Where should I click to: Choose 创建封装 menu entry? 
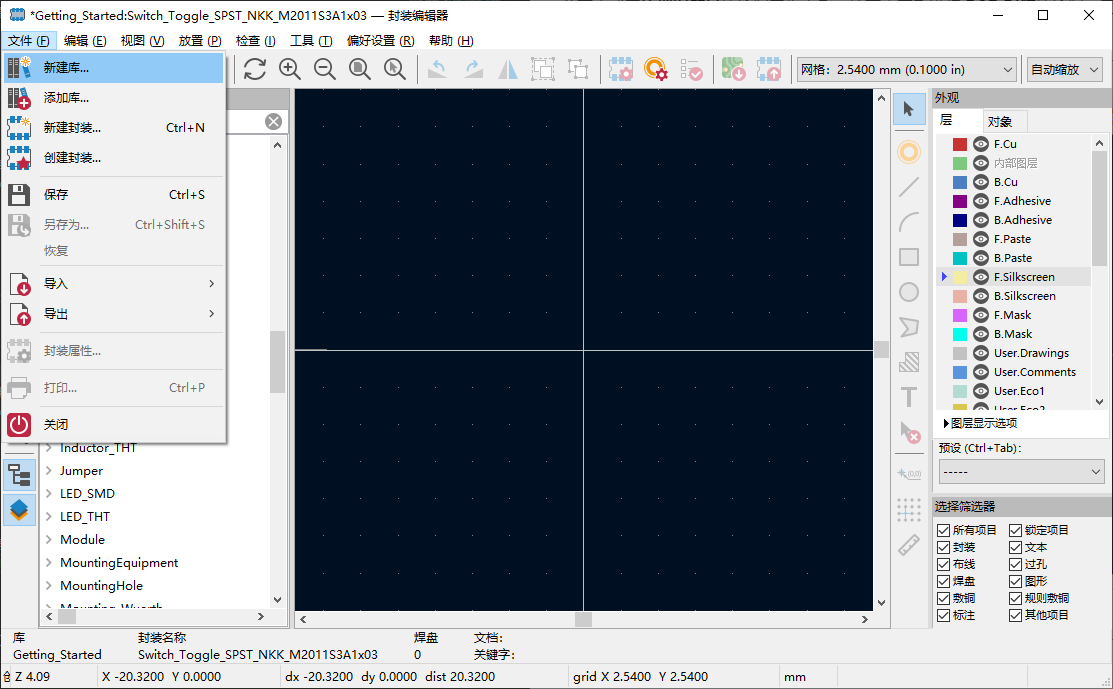(x=114, y=158)
